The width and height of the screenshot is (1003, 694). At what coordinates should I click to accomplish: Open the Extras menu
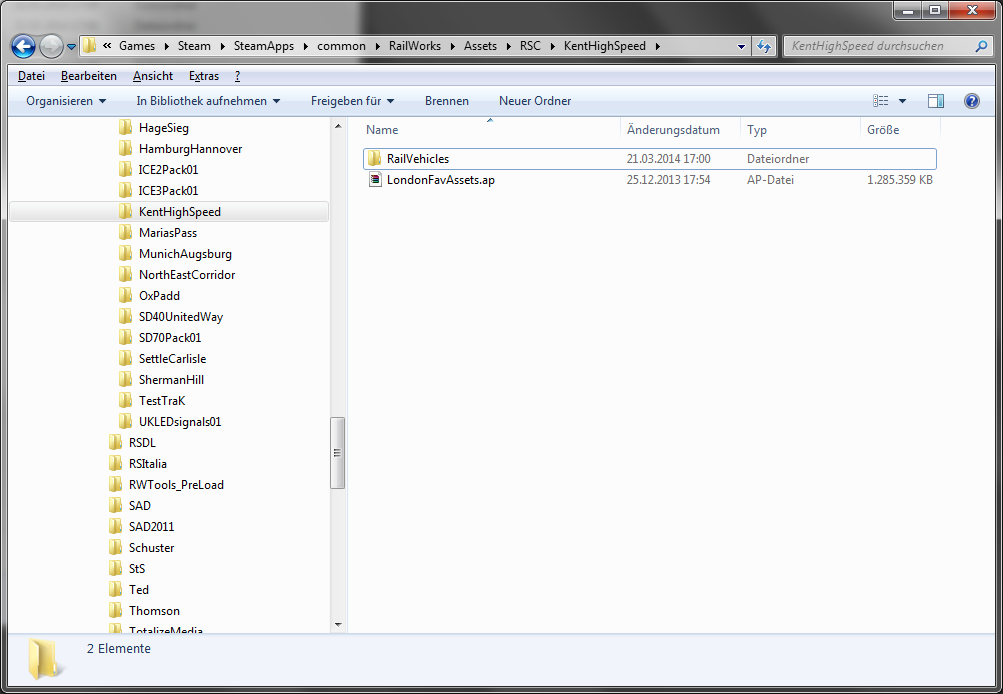pyautogui.click(x=204, y=76)
